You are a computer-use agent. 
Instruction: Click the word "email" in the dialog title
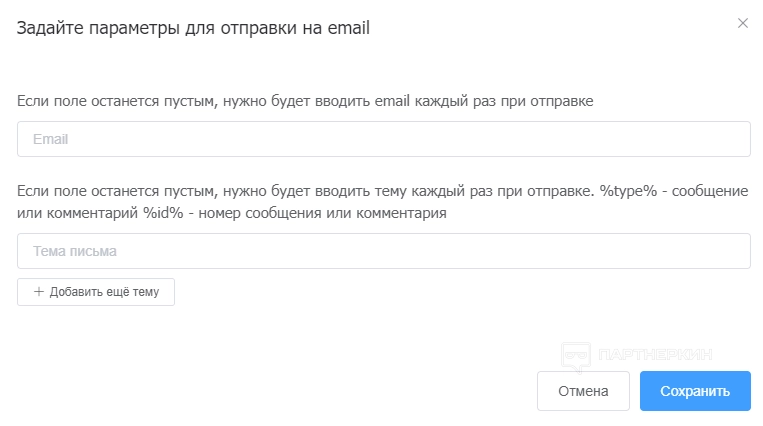click(349, 28)
